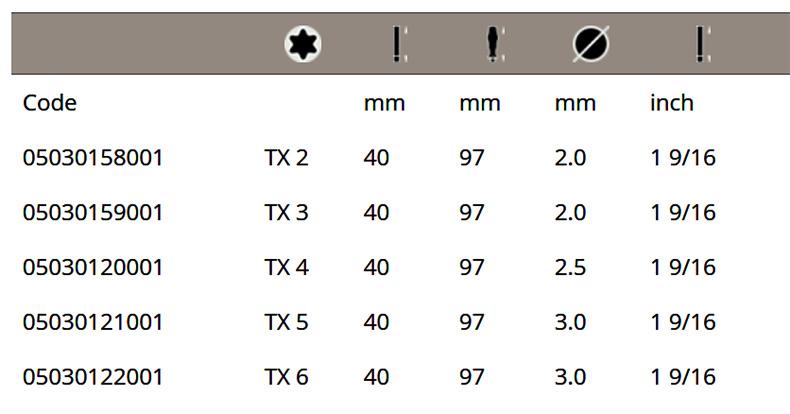
Task: Select product code 05030120001
Action: tap(93, 268)
